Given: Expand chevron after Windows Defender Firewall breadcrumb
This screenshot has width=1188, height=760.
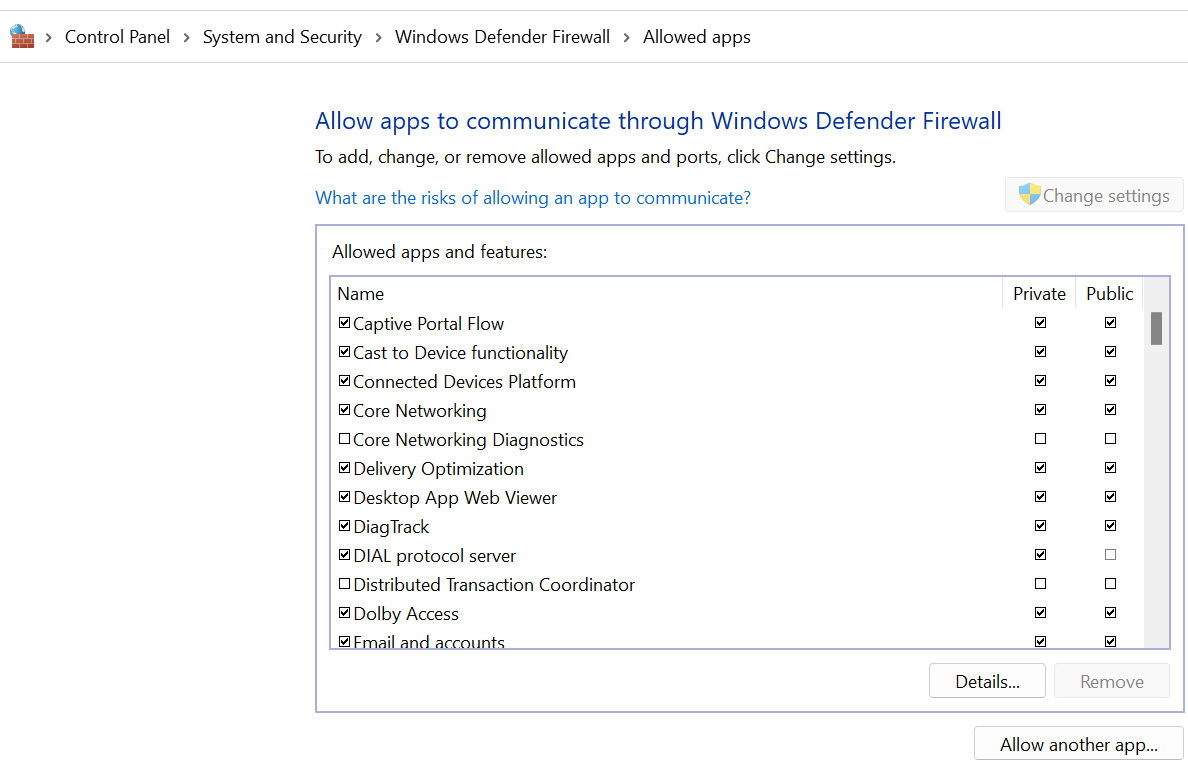Looking at the screenshot, I should pyautogui.click(x=626, y=36).
